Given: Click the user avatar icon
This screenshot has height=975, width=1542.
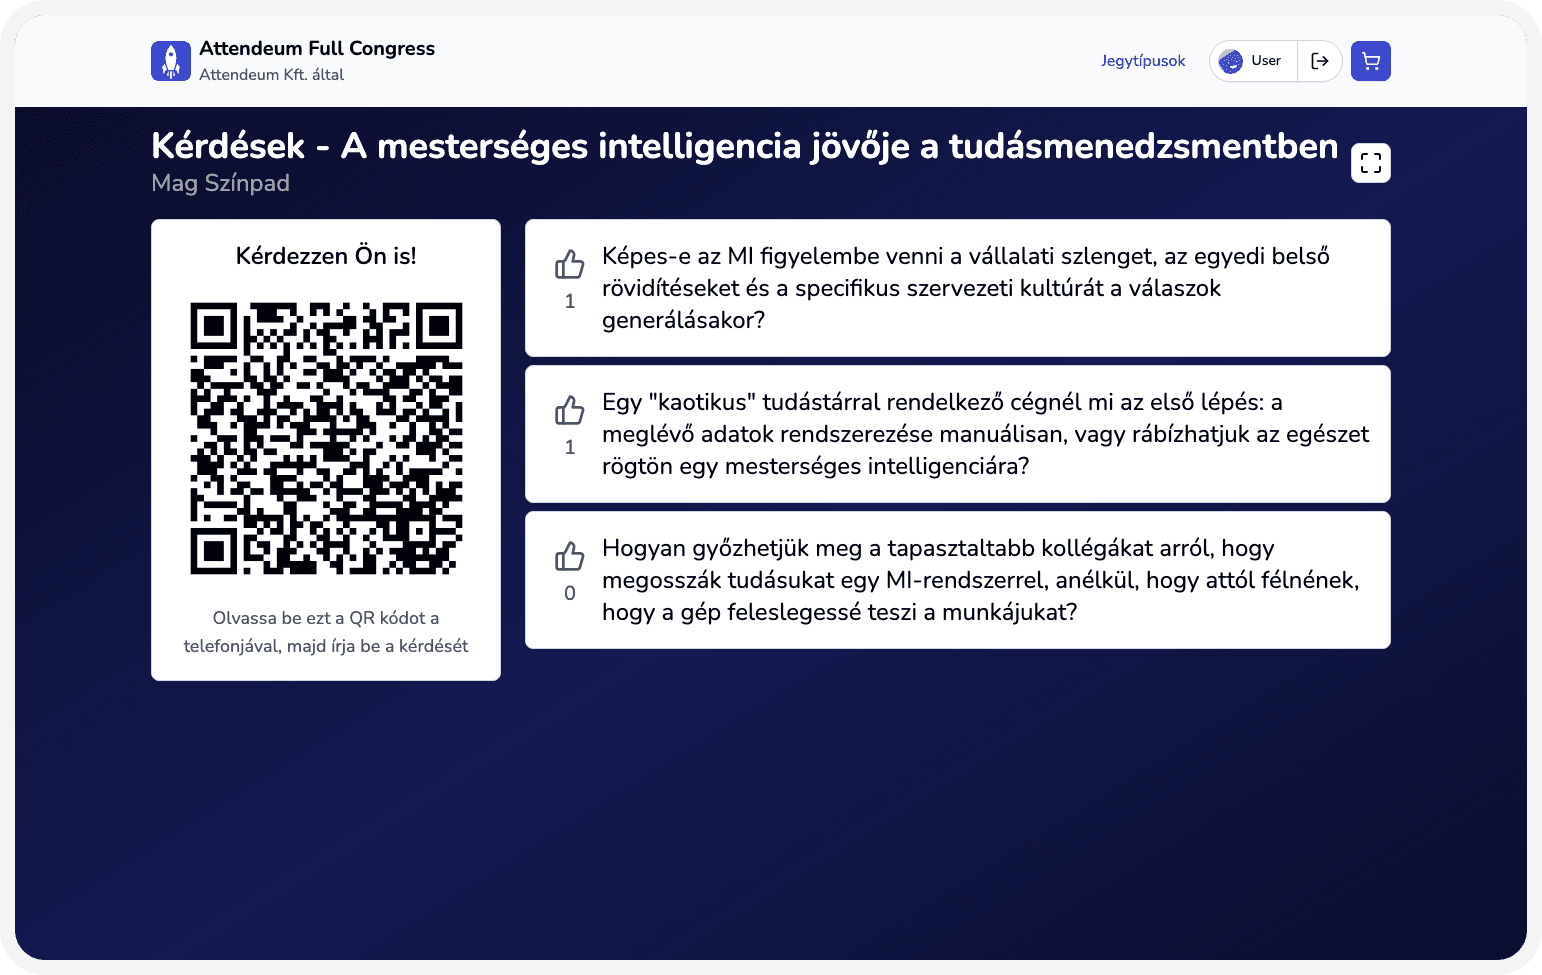Looking at the screenshot, I should pos(1230,61).
